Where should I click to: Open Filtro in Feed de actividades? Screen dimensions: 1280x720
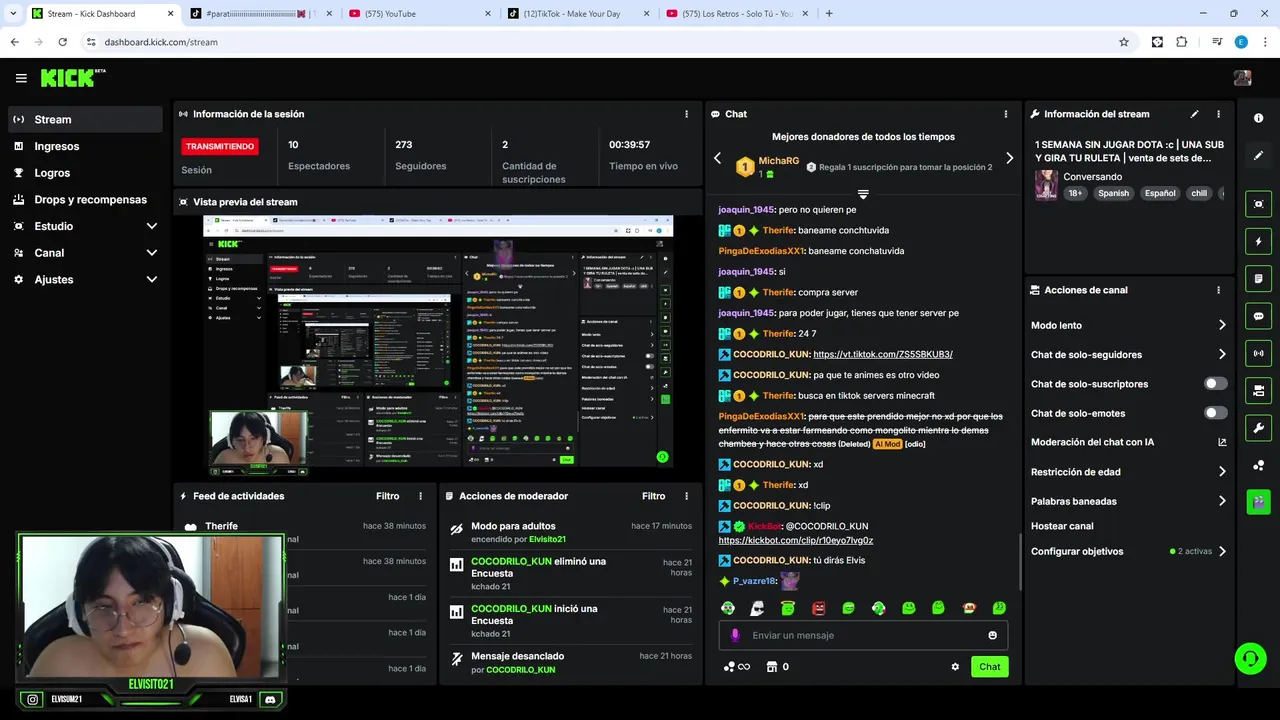coord(388,496)
